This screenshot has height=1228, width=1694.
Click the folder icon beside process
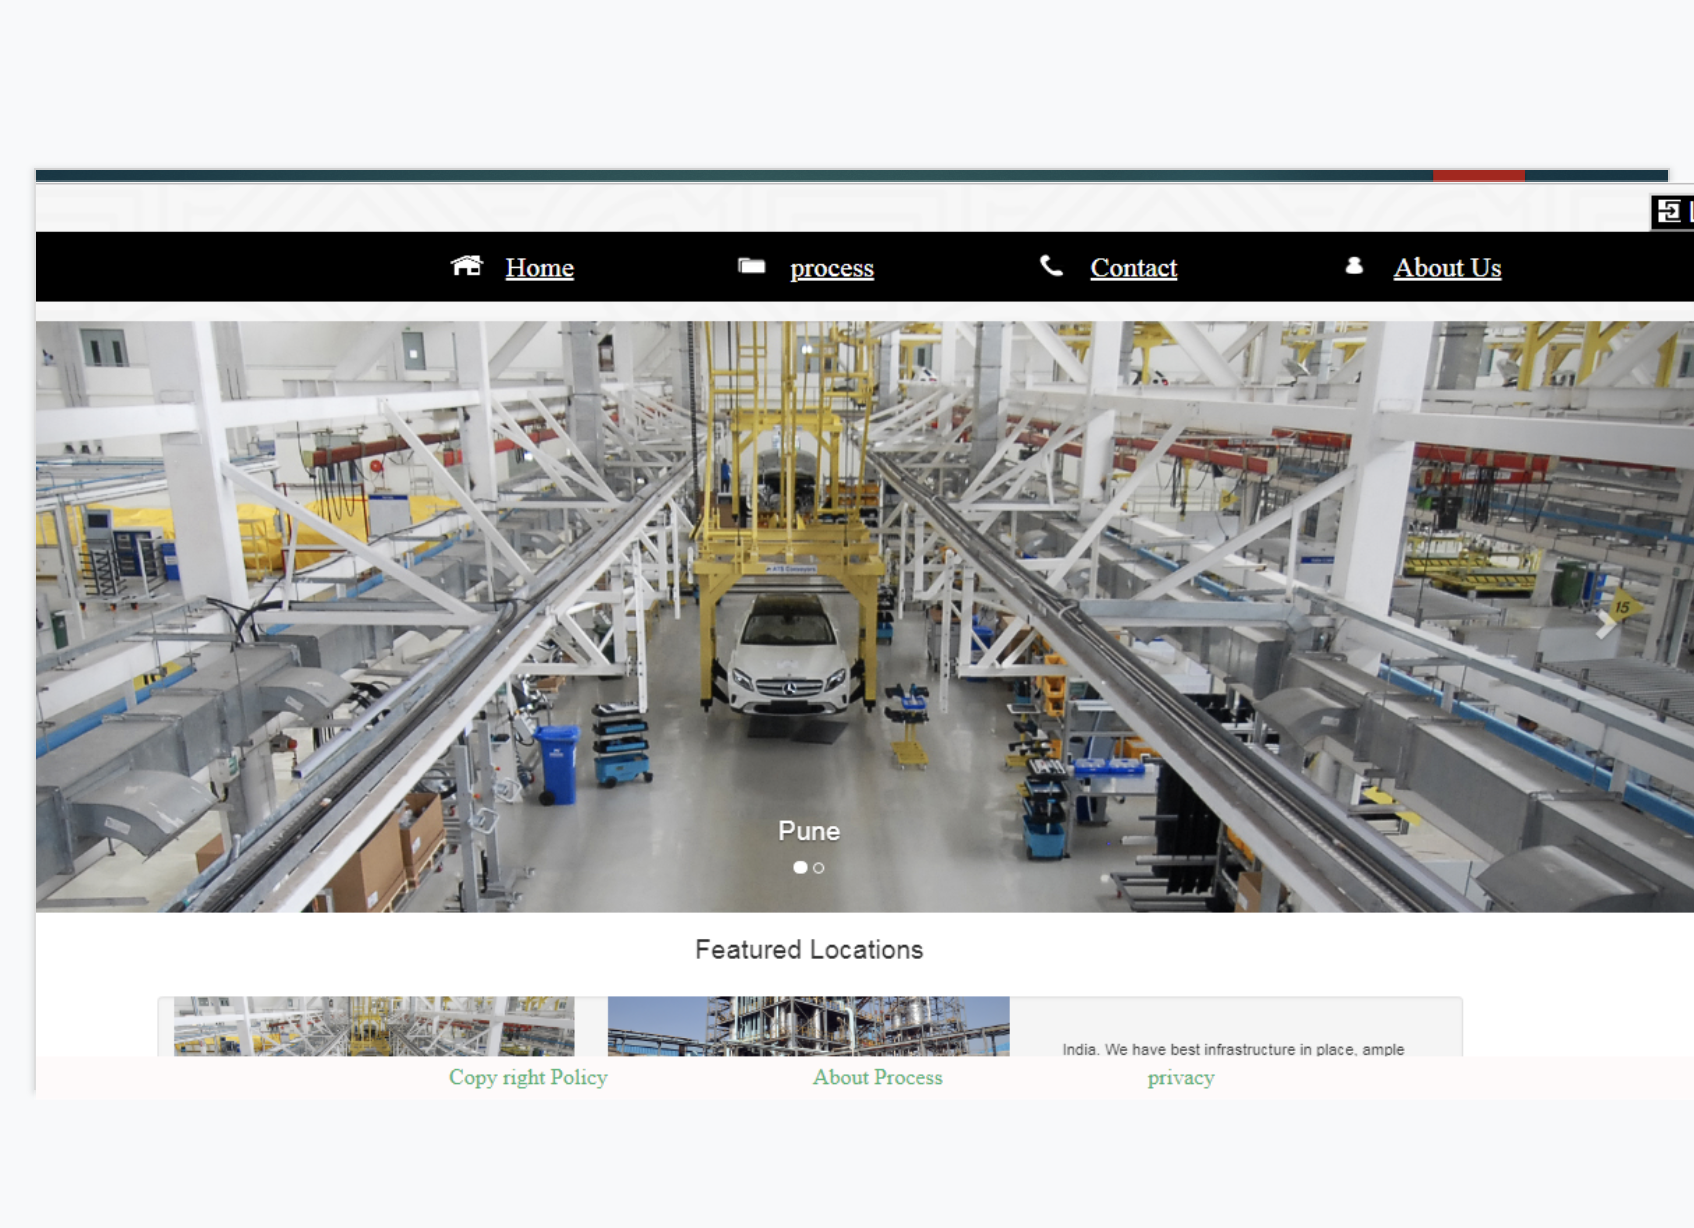[751, 265]
